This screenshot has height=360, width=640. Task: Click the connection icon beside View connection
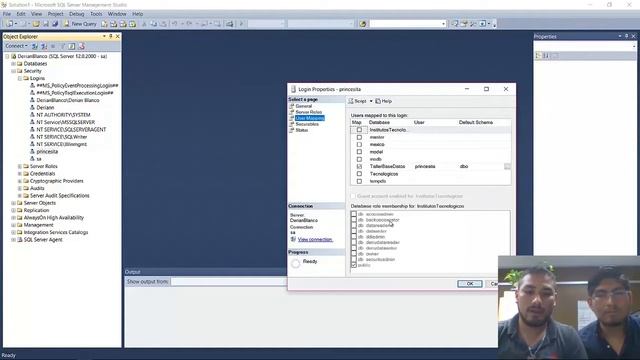[x=293, y=239]
